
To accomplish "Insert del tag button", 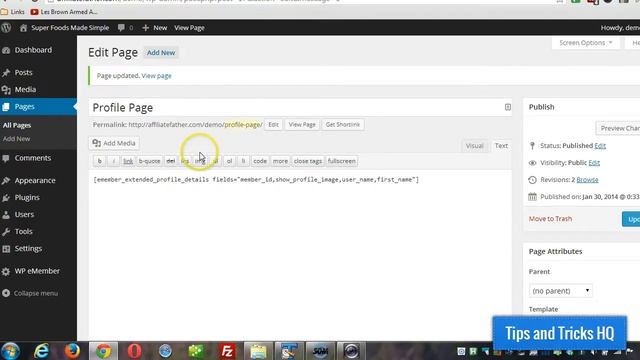I will click(171, 161).
